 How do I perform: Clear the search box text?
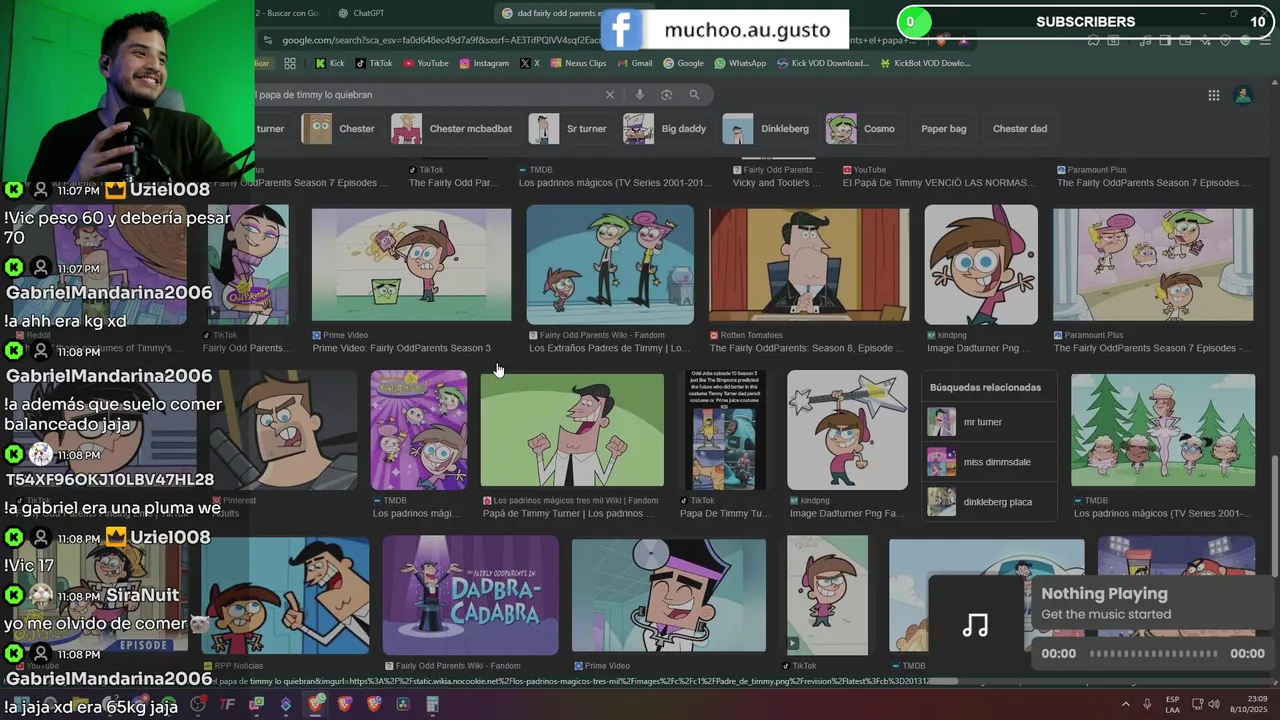[x=609, y=95]
